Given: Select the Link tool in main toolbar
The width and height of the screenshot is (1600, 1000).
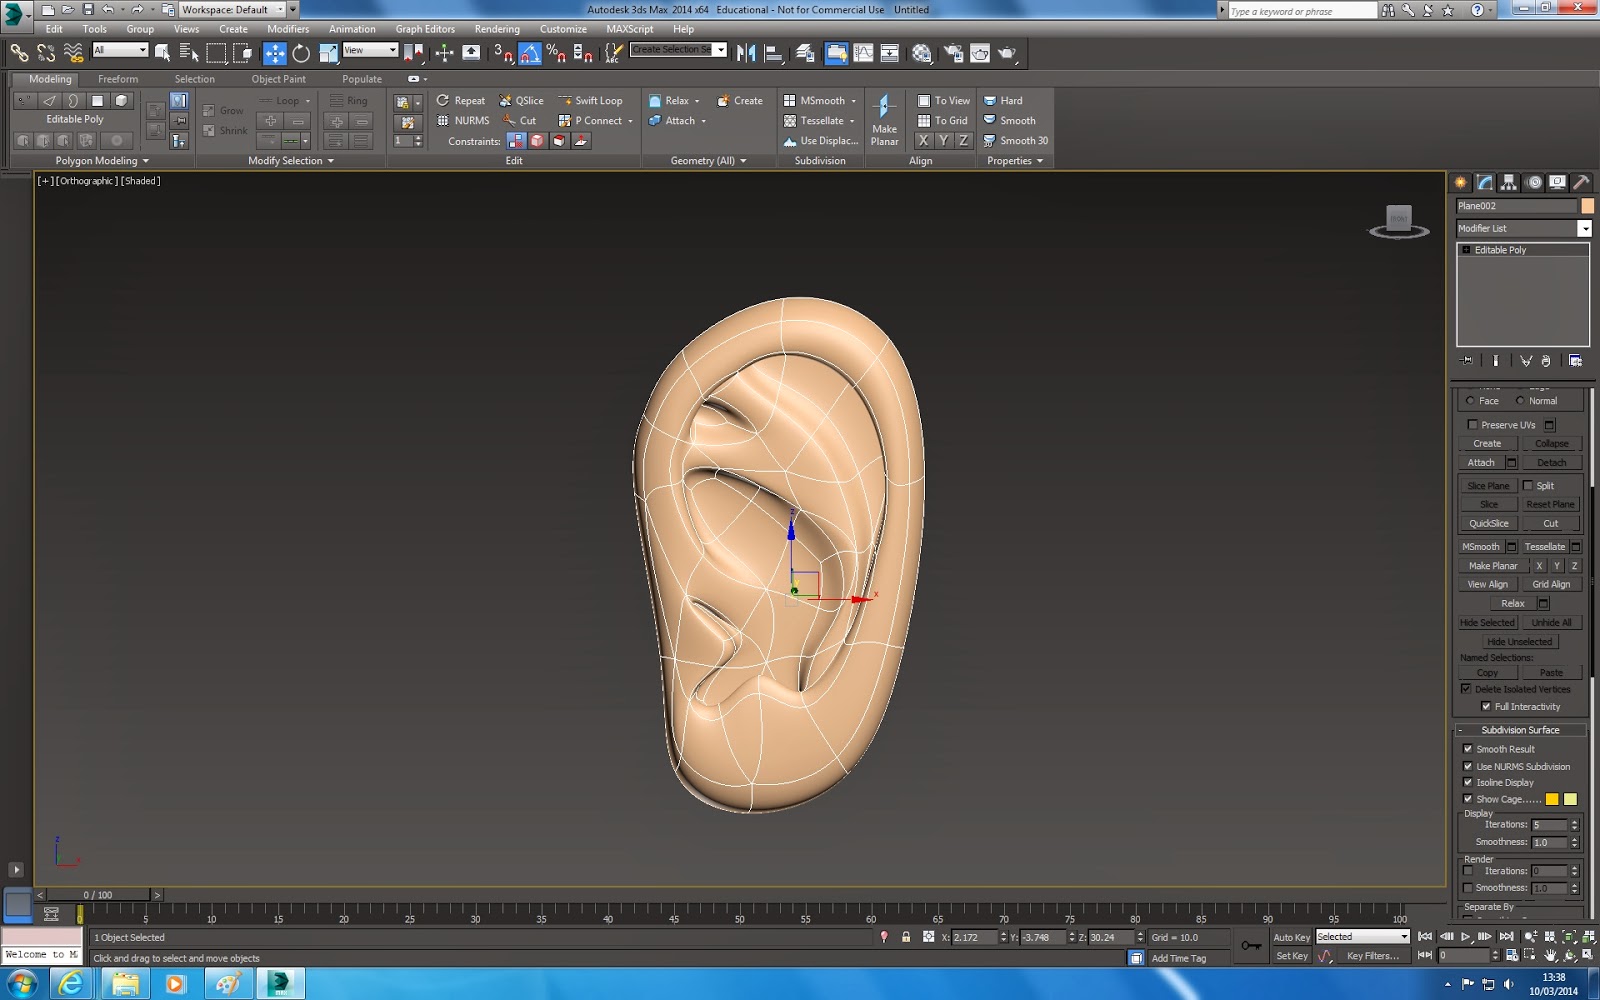Looking at the screenshot, I should coord(19,53).
